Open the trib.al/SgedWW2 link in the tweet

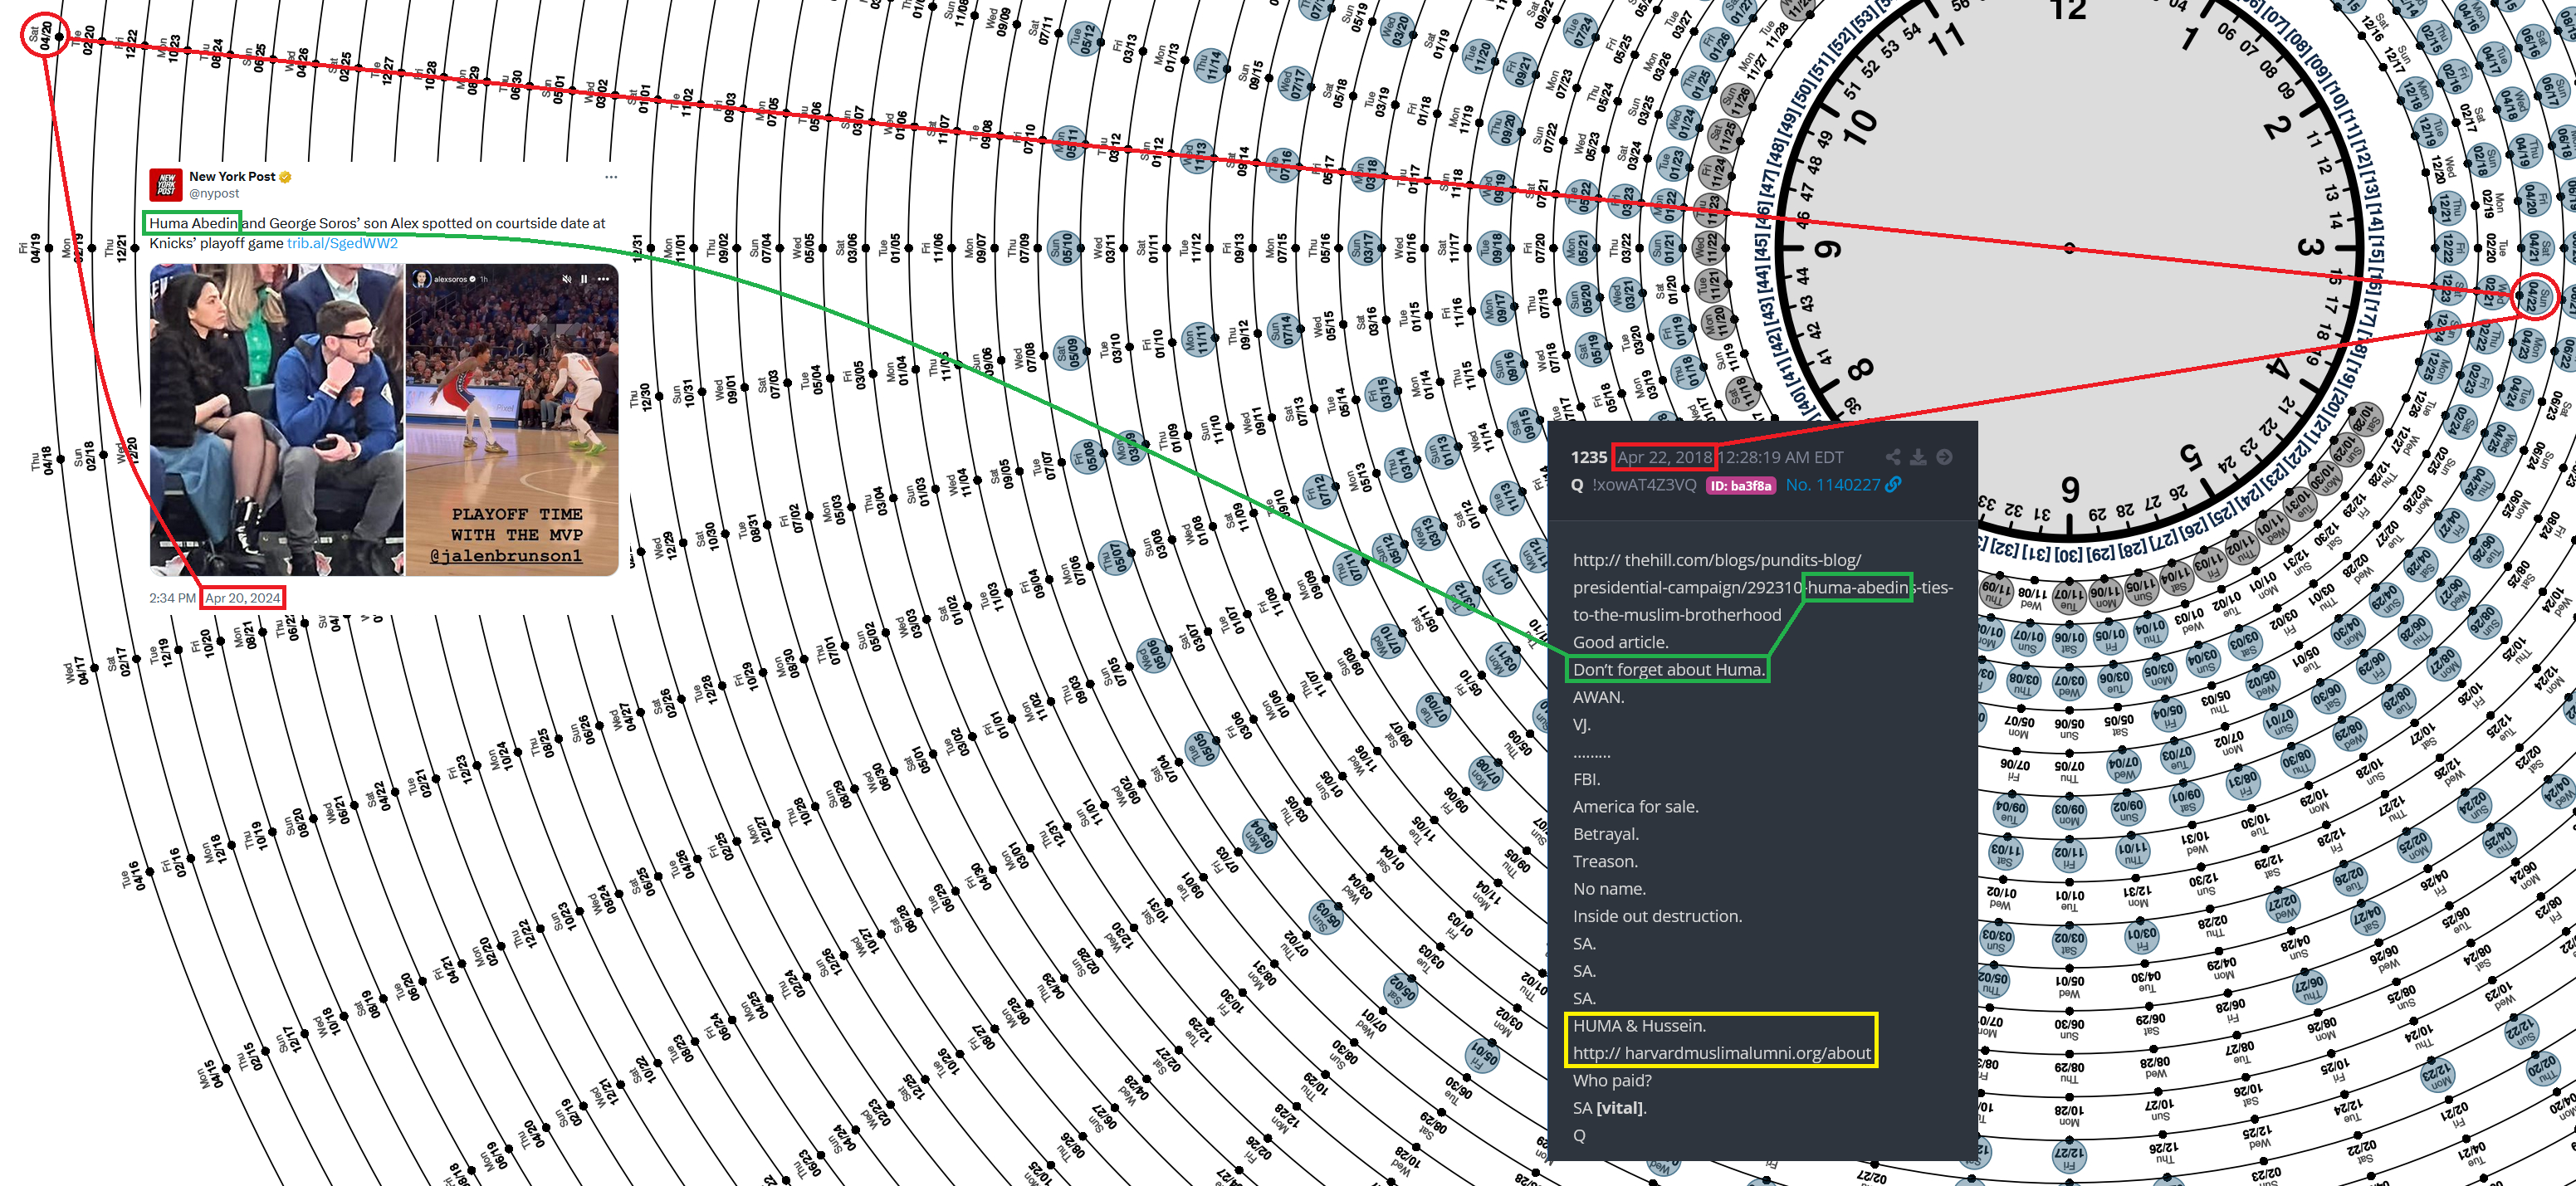coord(343,243)
